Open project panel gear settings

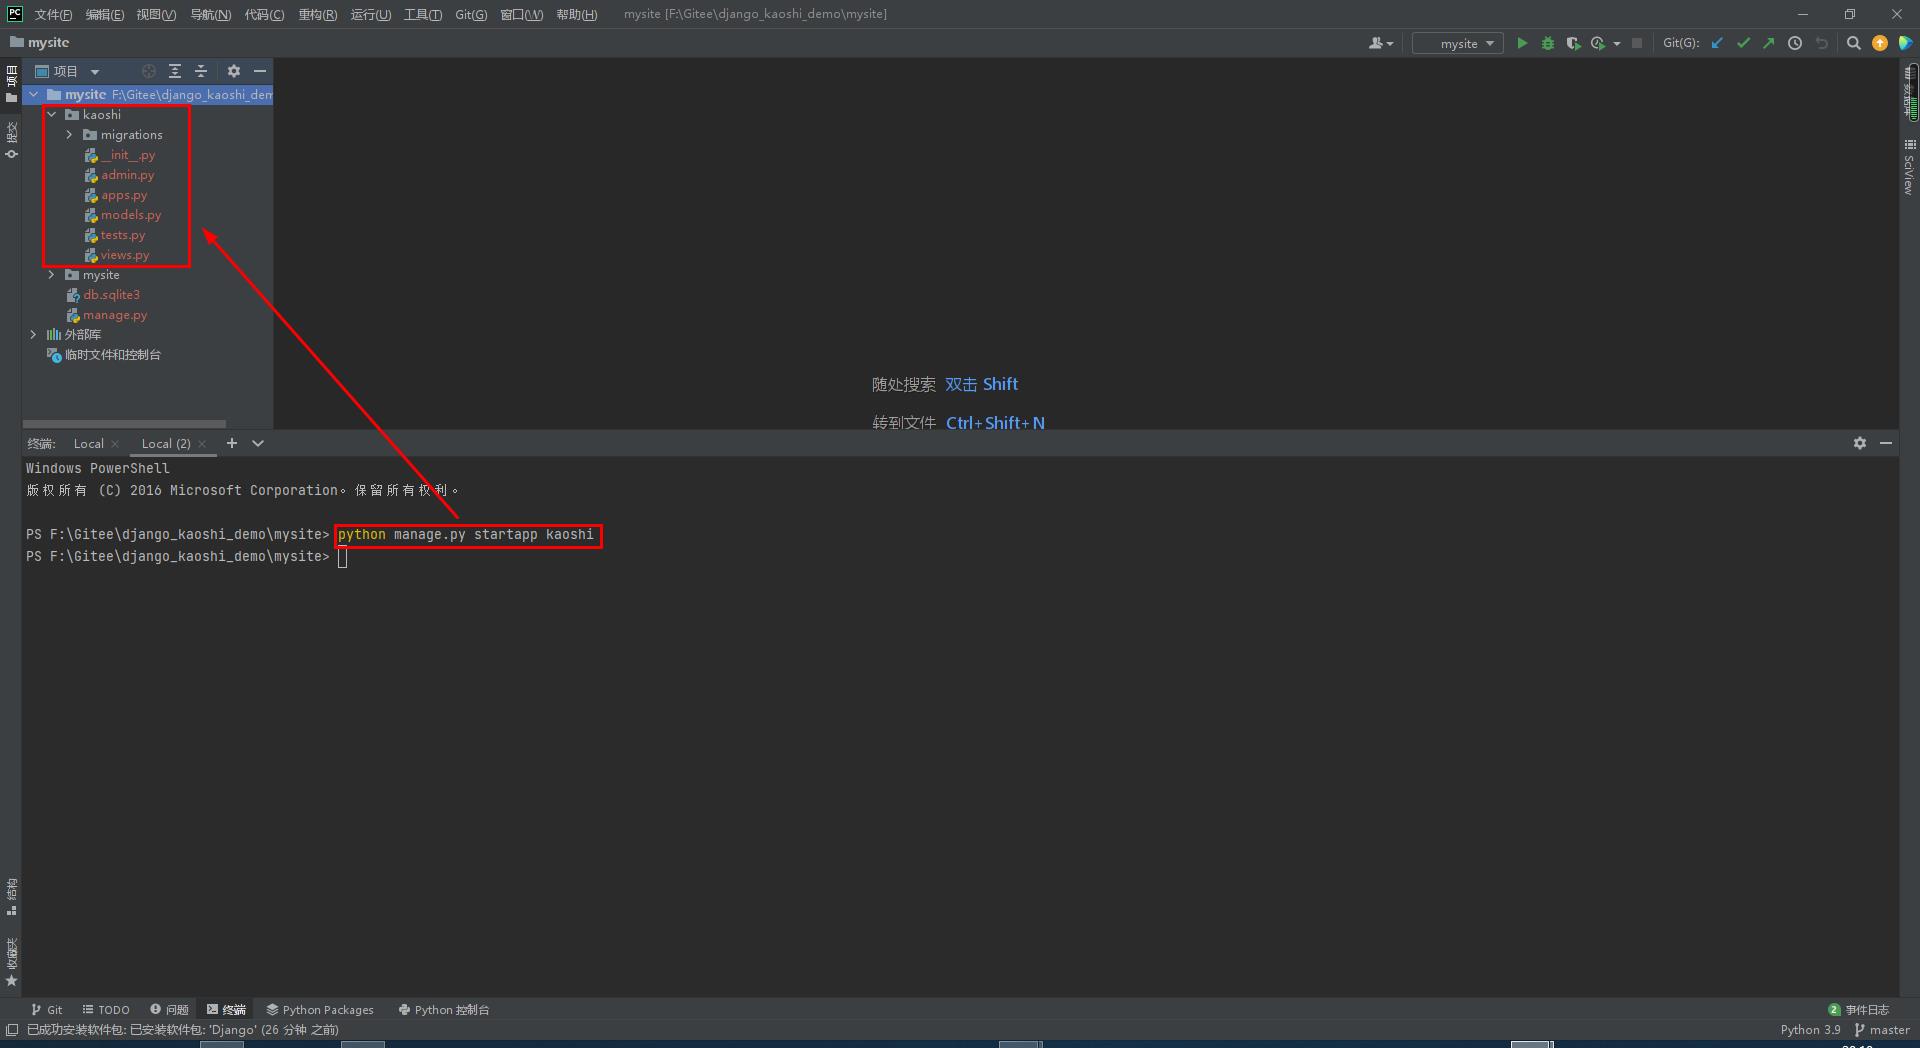click(234, 71)
